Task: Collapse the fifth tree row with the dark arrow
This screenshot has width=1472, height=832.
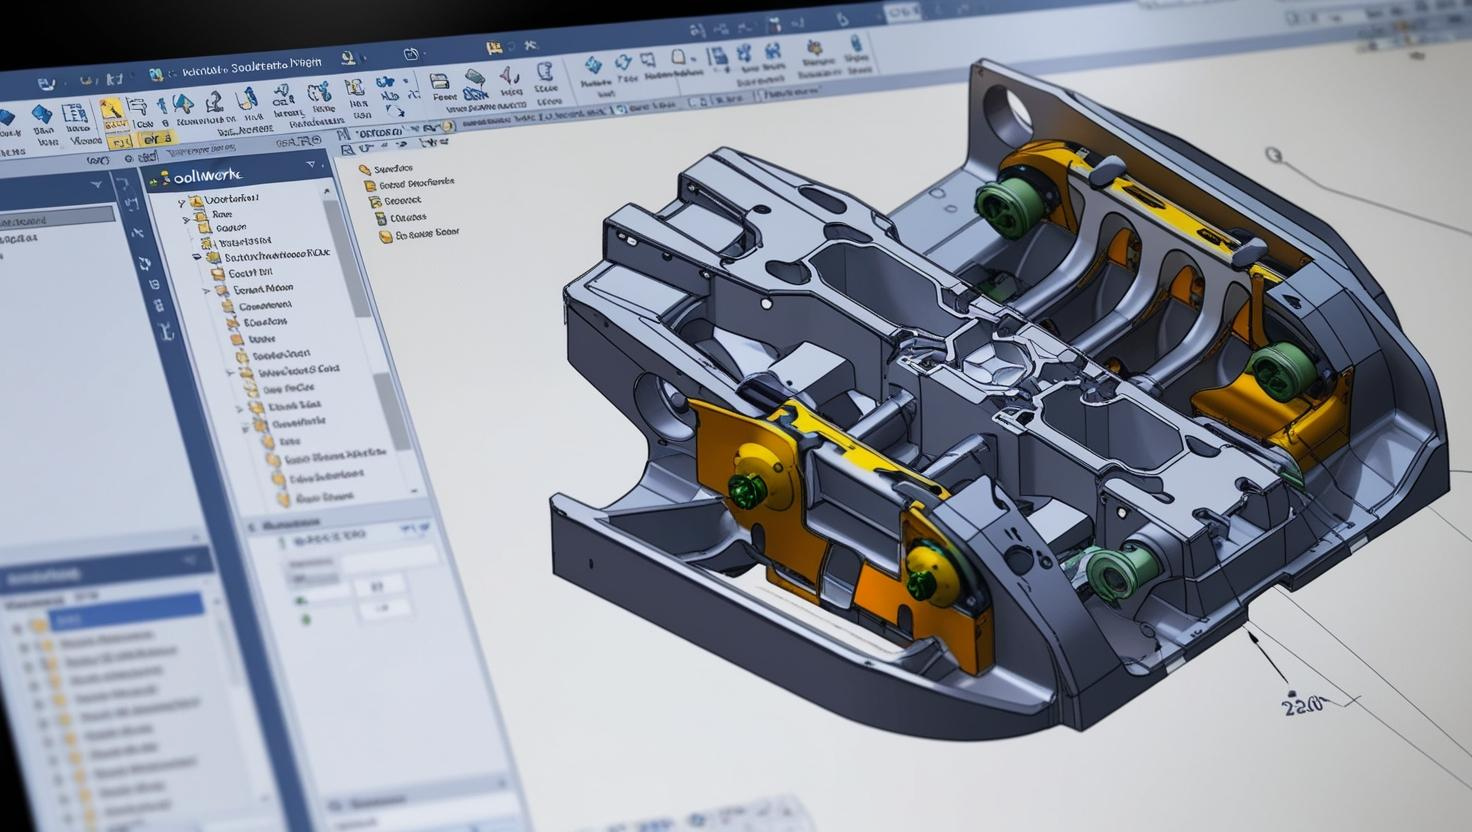Action: pyautogui.click(x=197, y=257)
